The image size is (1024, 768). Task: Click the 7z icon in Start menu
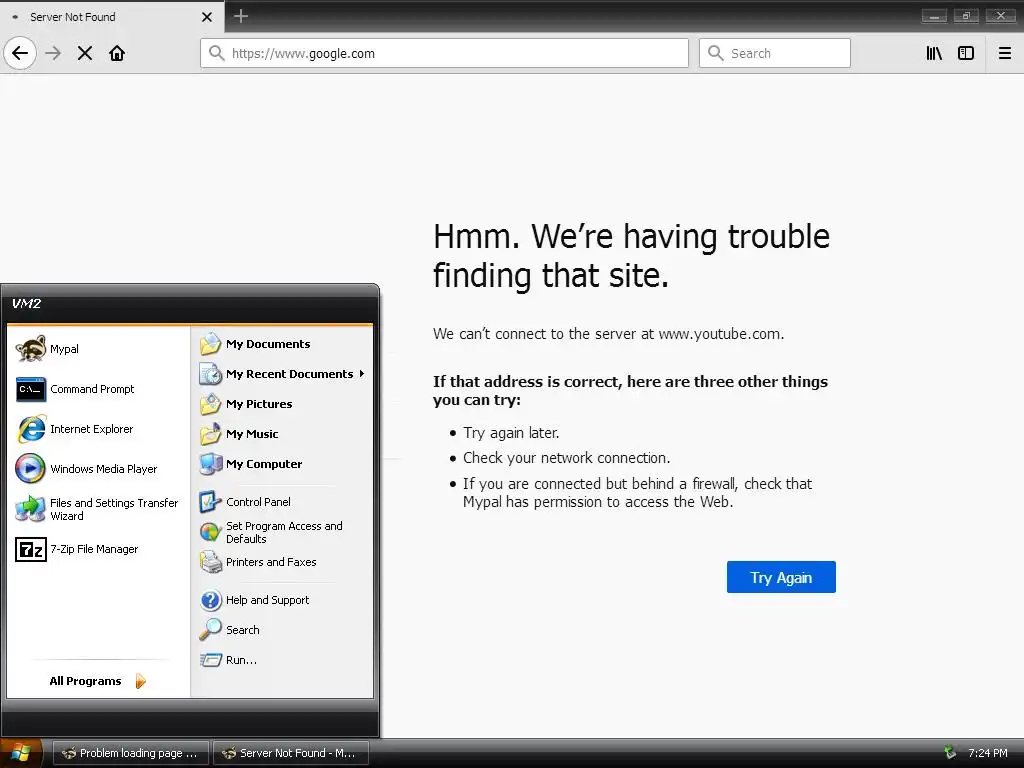click(x=31, y=549)
